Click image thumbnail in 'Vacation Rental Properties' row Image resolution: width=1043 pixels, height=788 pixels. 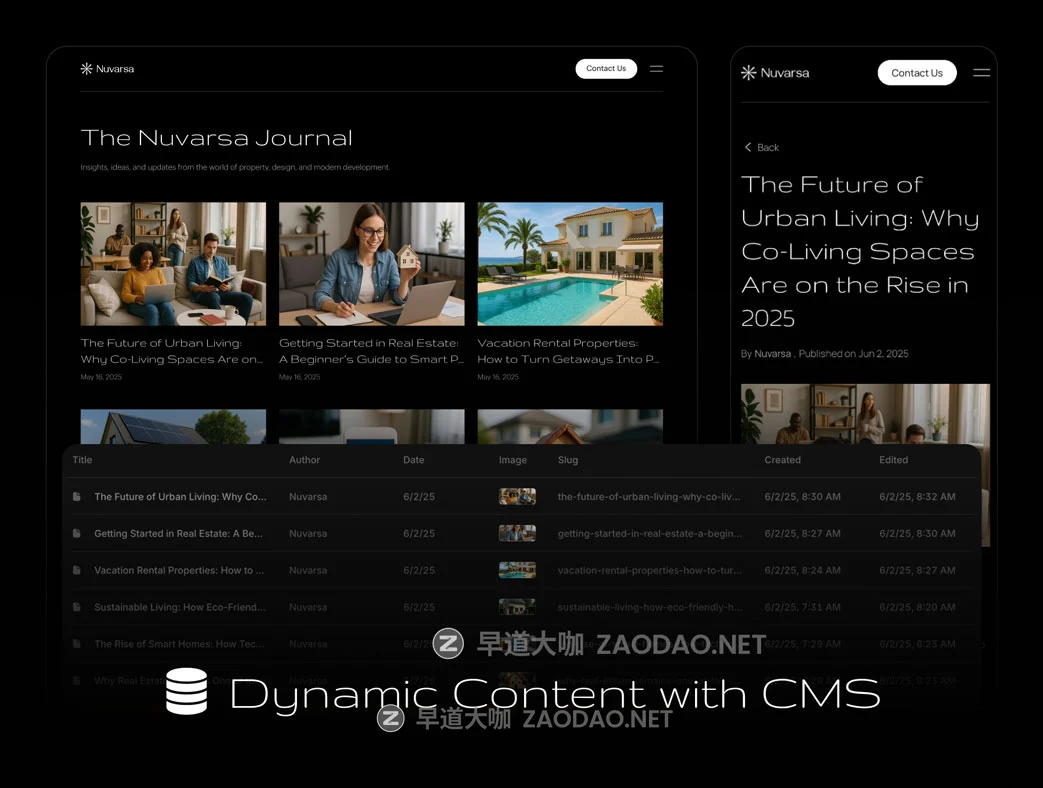click(517, 570)
